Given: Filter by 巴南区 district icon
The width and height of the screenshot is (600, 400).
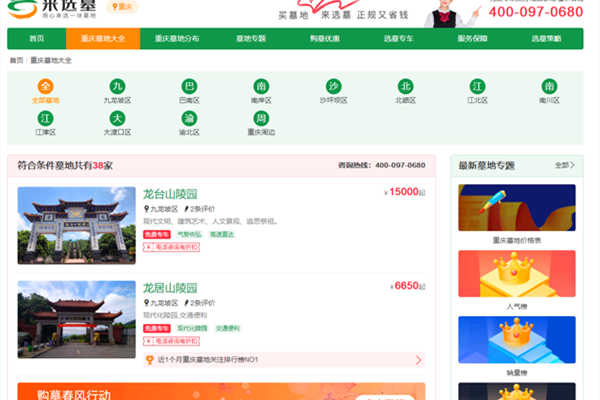Looking at the screenshot, I should pos(189,86).
